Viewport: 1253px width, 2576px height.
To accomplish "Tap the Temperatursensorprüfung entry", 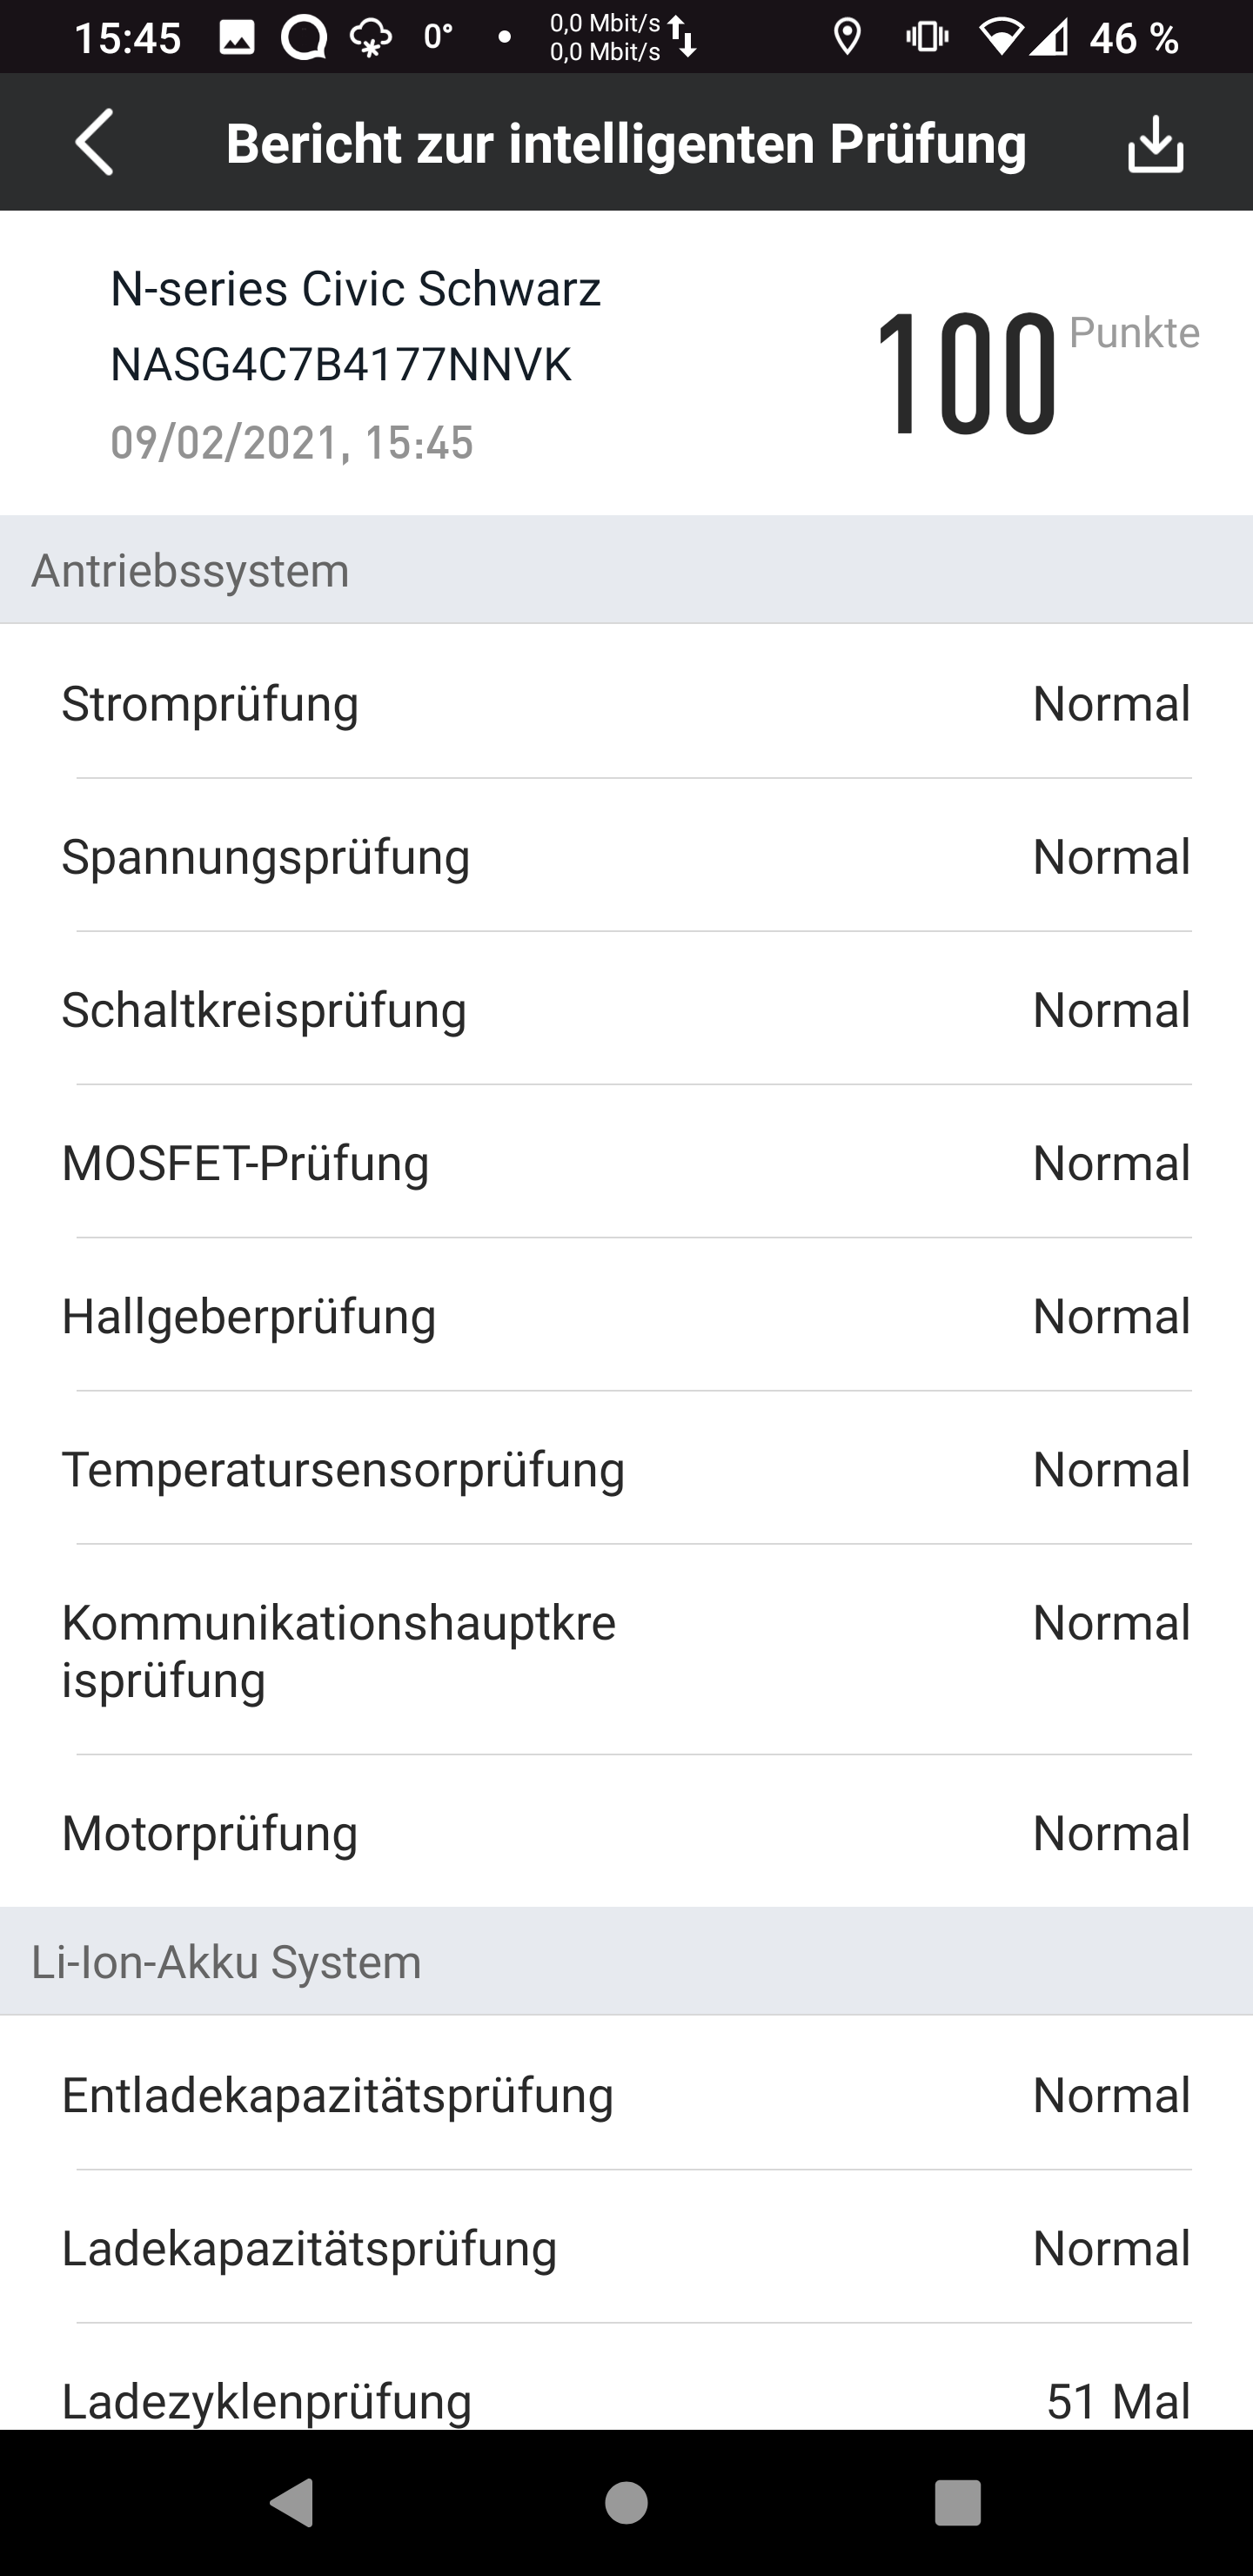I will point(626,1468).
